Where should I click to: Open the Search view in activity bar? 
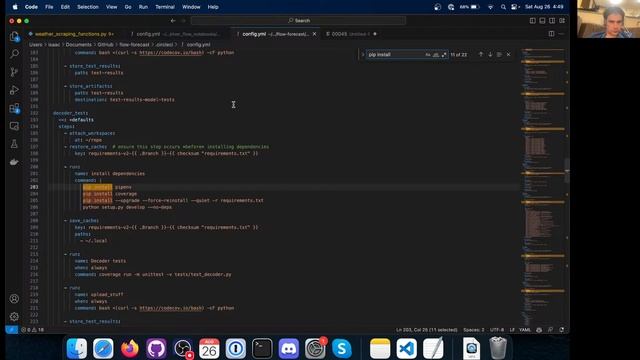click(14, 54)
